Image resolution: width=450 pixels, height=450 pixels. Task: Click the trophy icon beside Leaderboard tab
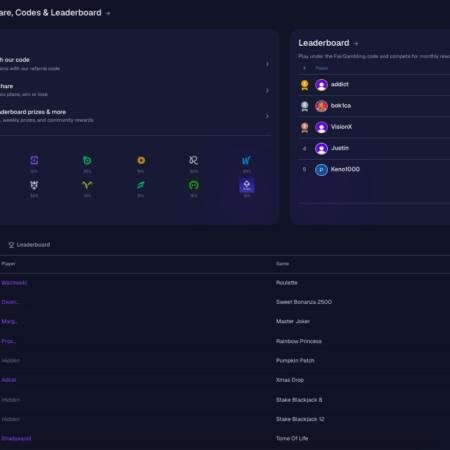[11, 245]
